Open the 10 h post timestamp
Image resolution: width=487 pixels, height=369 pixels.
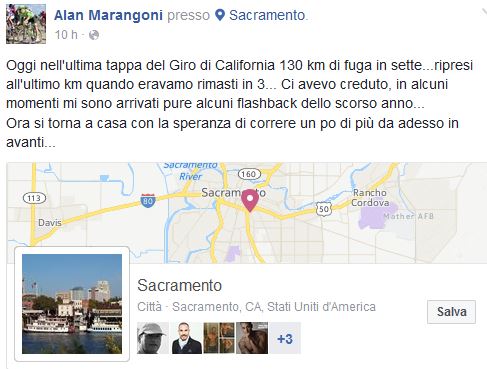tap(66, 35)
